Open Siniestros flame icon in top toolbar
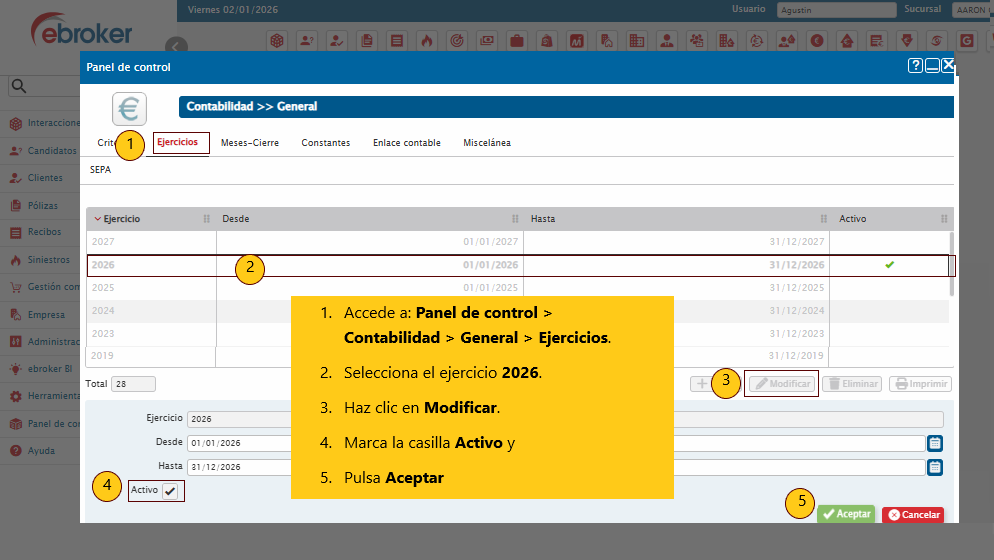 click(x=426, y=41)
